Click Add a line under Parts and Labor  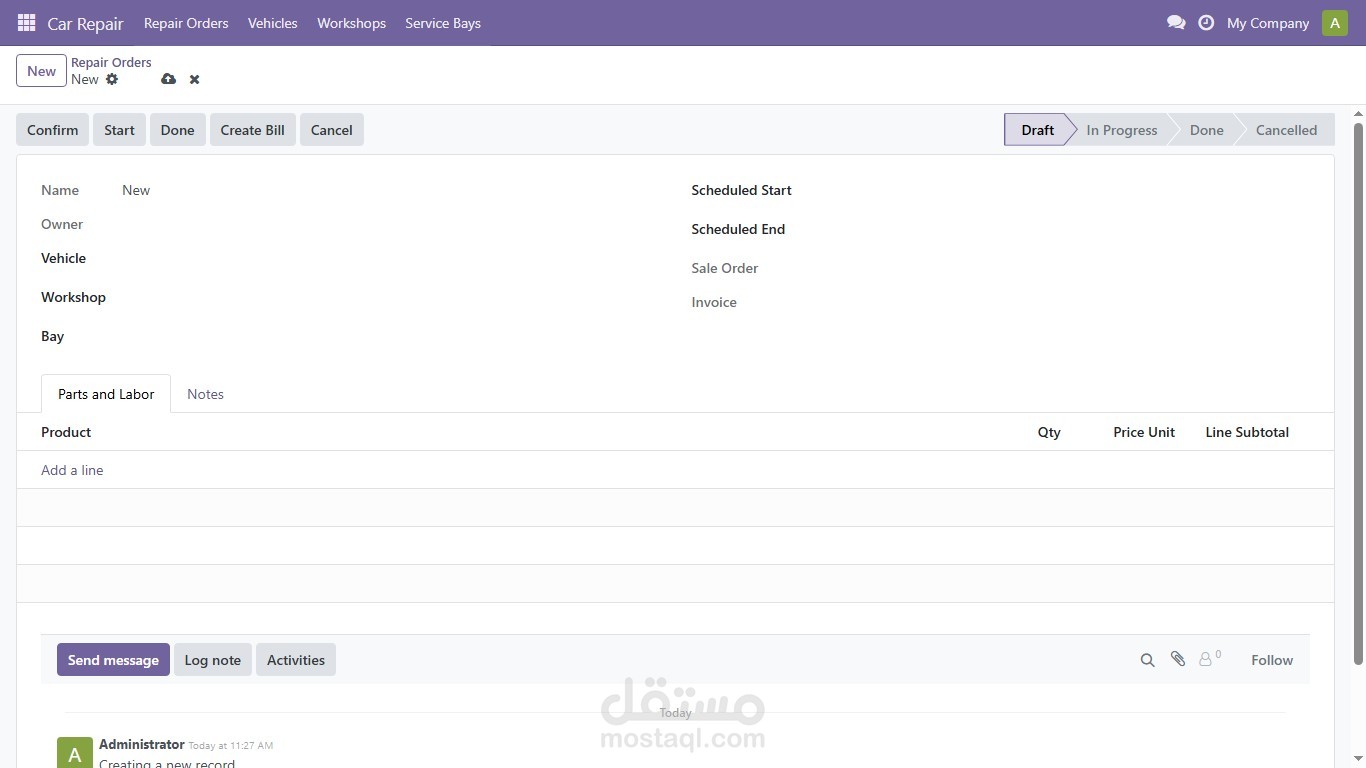pos(72,469)
